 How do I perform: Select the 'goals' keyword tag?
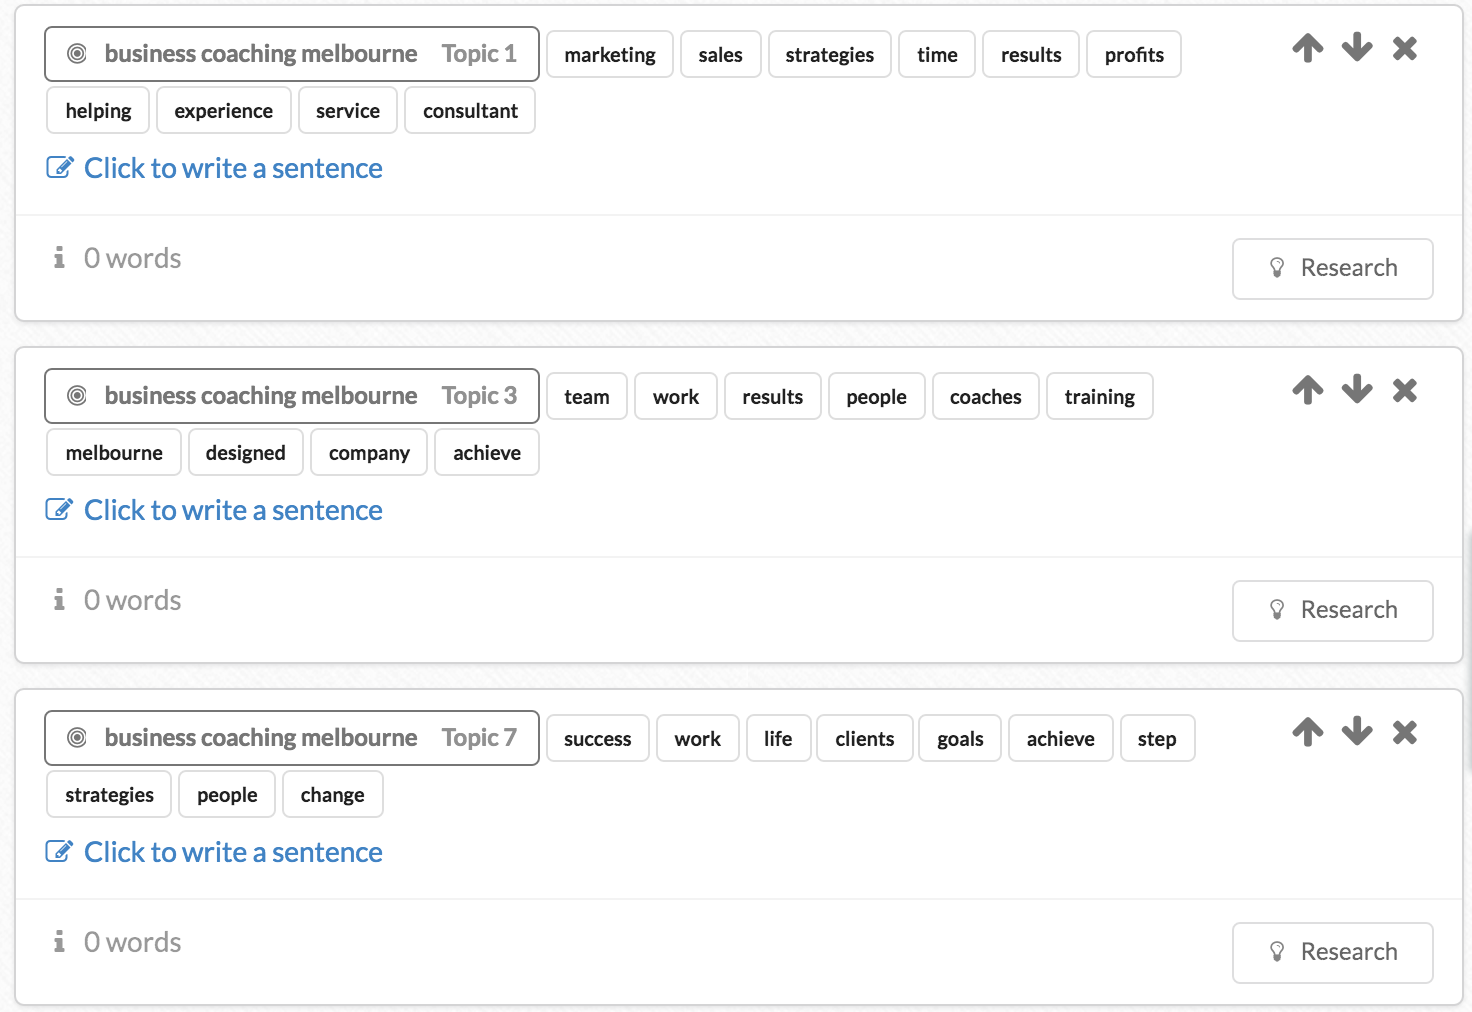(960, 738)
